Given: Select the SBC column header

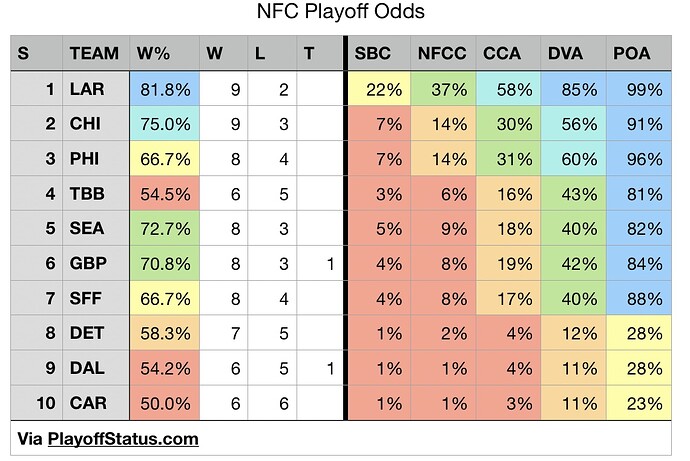Looking at the screenshot, I should (375, 53).
